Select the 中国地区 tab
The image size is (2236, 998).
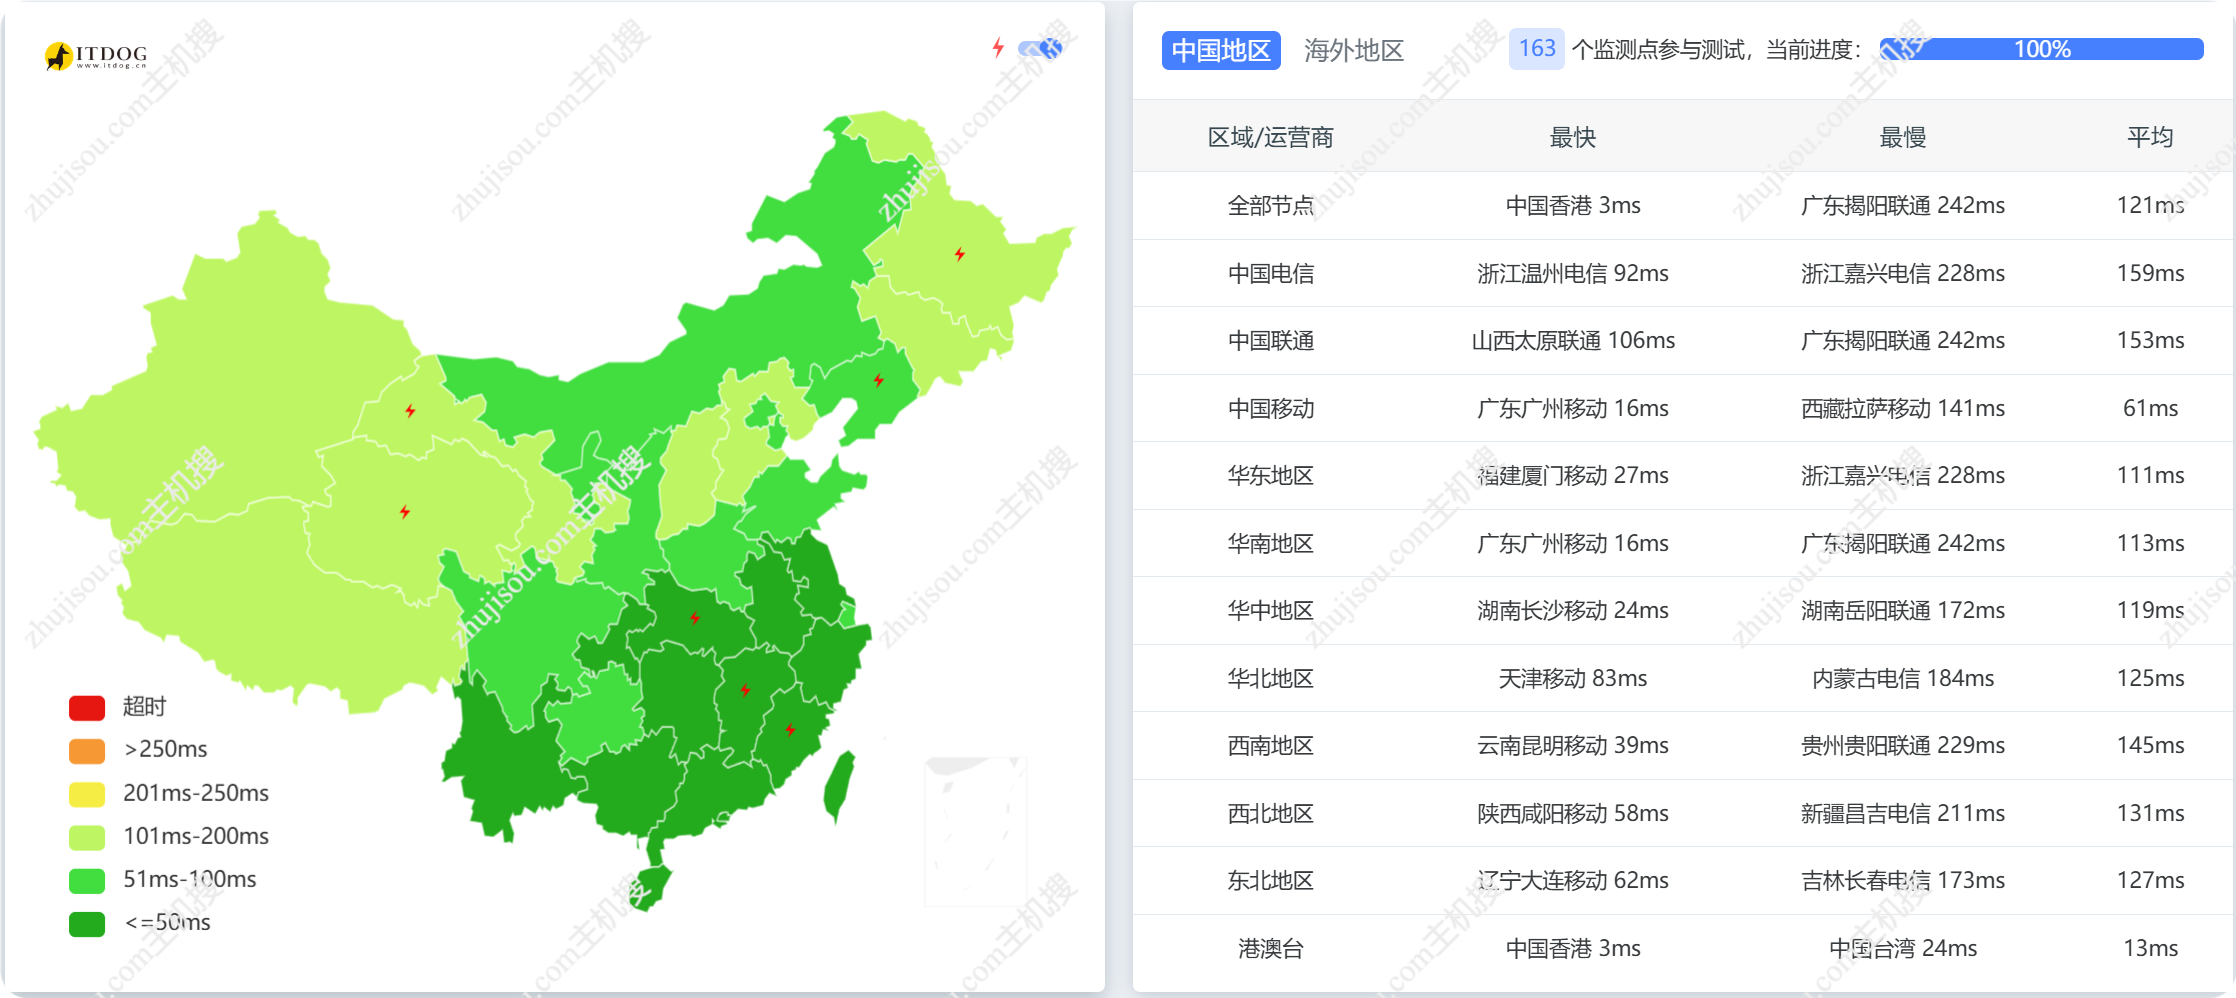(x=1220, y=50)
